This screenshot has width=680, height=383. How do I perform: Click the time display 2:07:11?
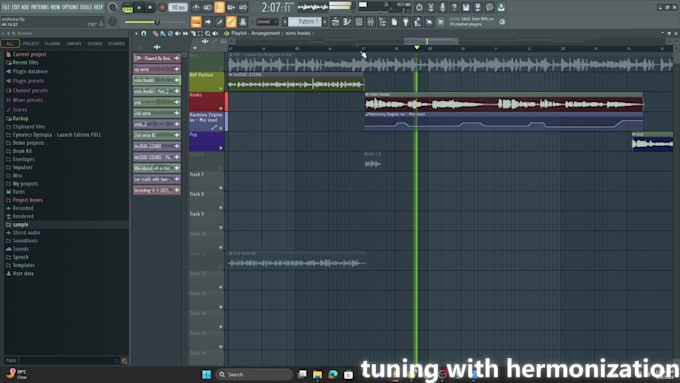[277, 8]
